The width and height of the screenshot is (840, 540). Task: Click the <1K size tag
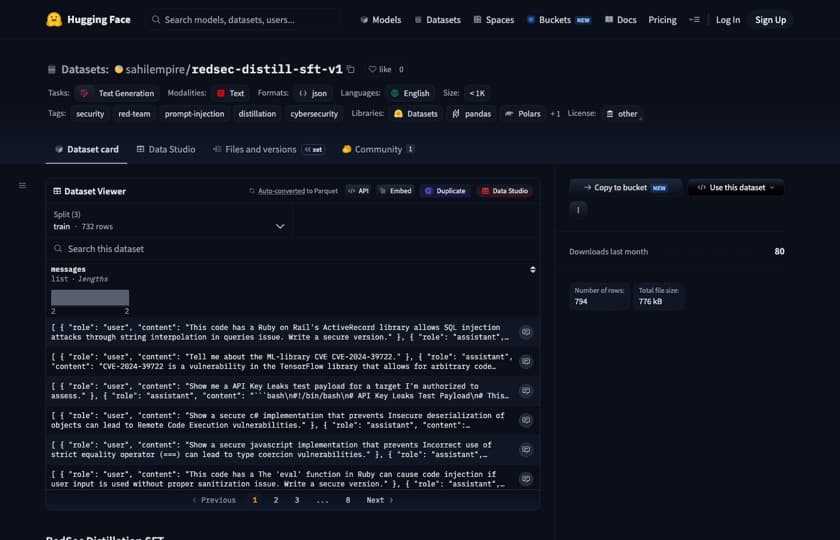point(477,93)
